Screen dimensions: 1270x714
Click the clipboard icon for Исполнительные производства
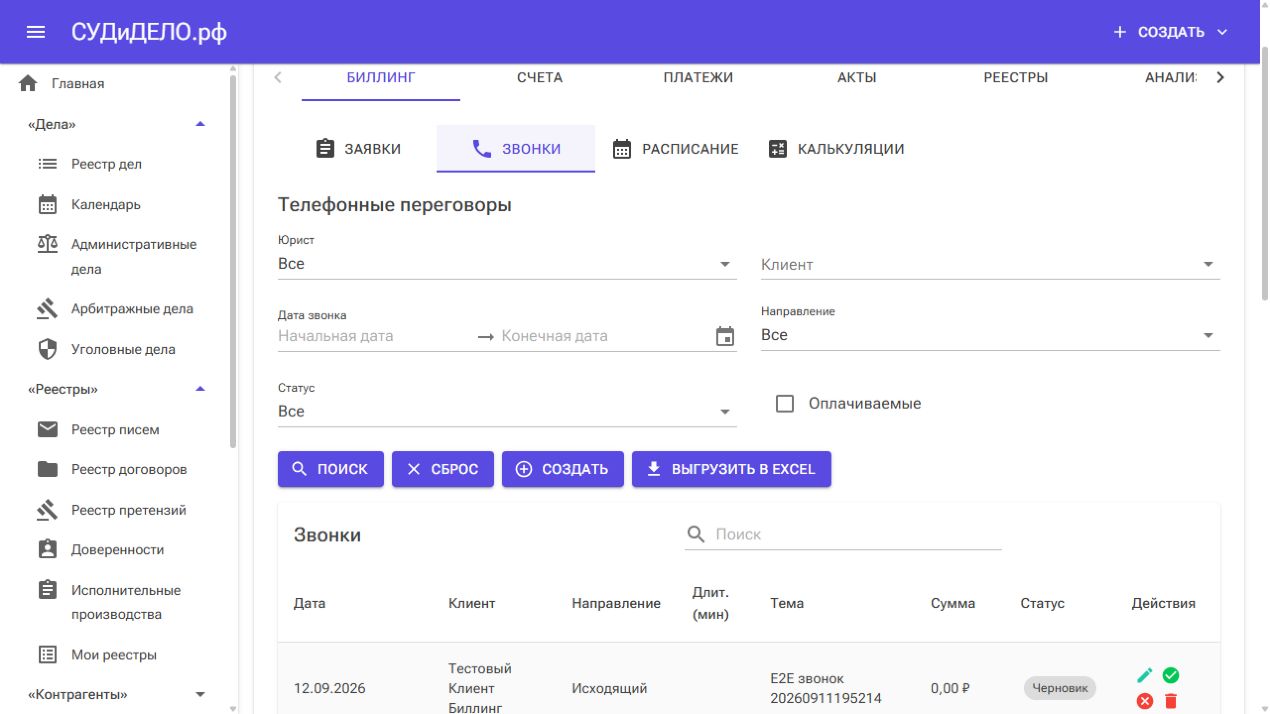[x=48, y=590]
